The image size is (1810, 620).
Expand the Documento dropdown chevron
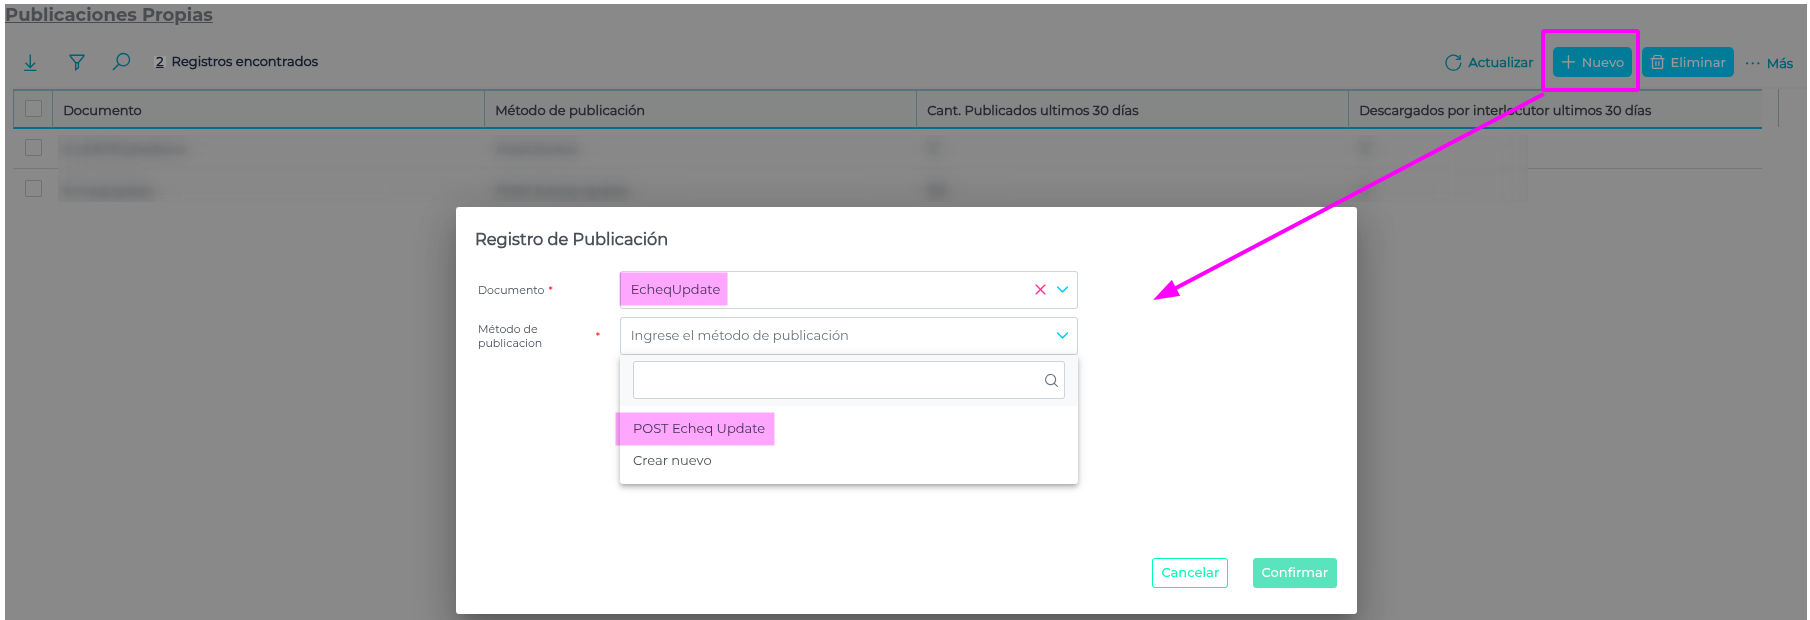tap(1063, 289)
